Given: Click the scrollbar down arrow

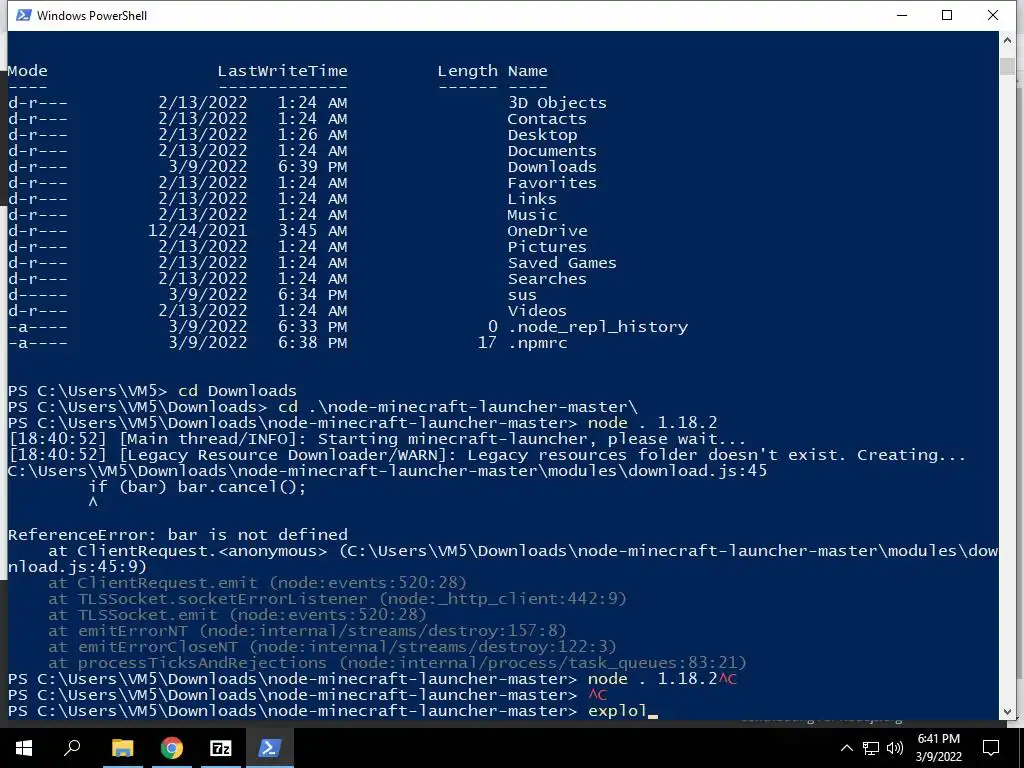Looking at the screenshot, I should click(x=1007, y=712).
